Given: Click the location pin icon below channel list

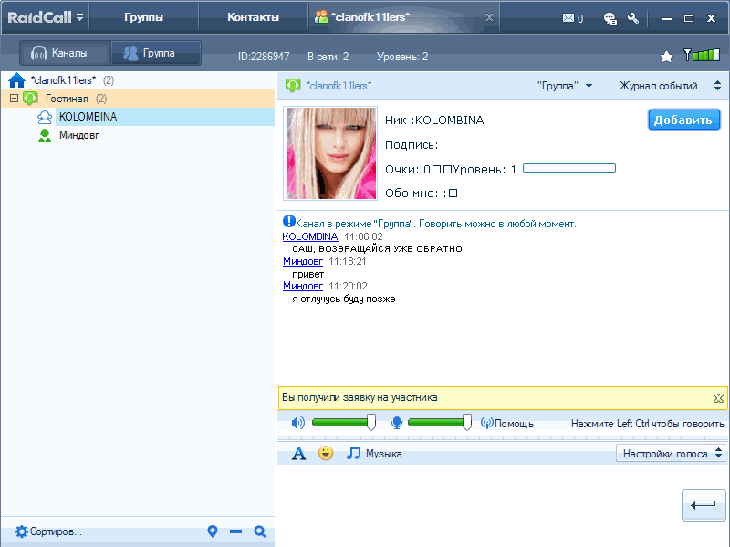Looking at the screenshot, I should pyautogui.click(x=212, y=532).
